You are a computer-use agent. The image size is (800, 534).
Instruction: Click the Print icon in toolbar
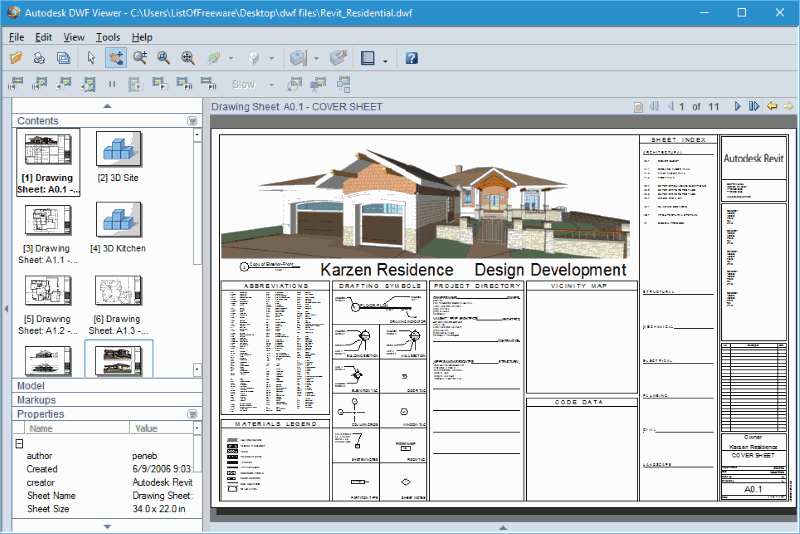pyautogui.click(x=39, y=58)
